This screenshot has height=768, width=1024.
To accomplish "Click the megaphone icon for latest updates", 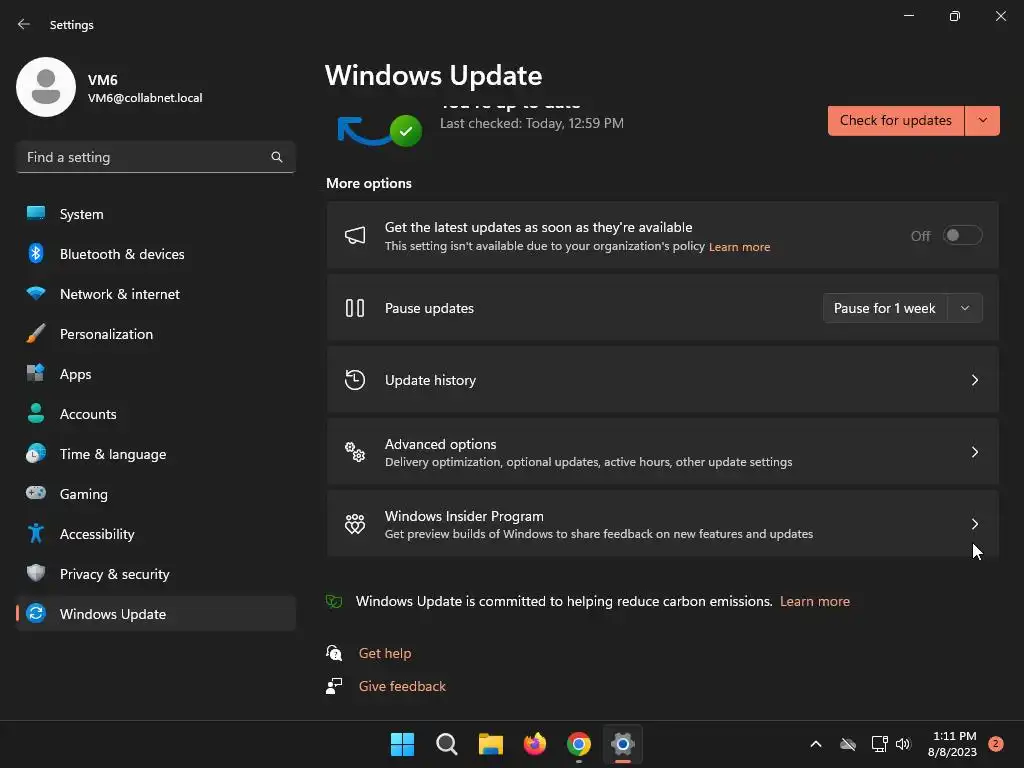I will click(x=355, y=236).
